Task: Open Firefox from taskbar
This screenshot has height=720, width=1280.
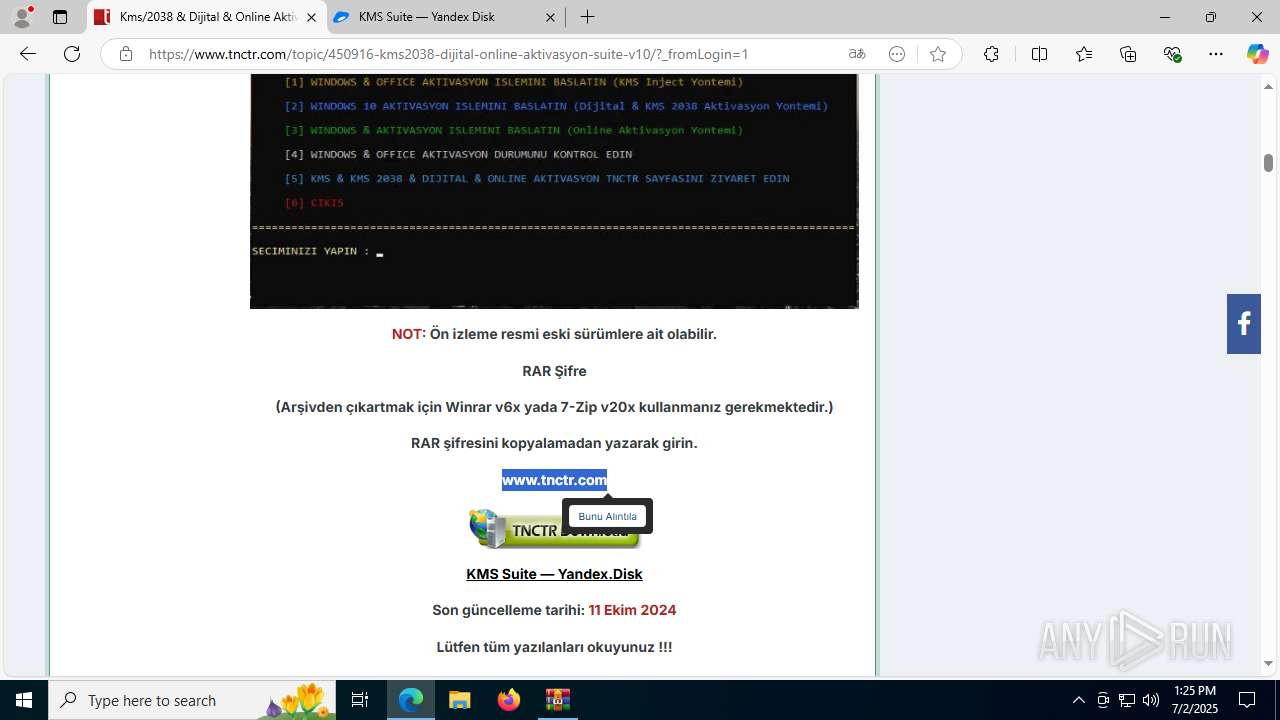Action: pyautogui.click(x=509, y=700)
